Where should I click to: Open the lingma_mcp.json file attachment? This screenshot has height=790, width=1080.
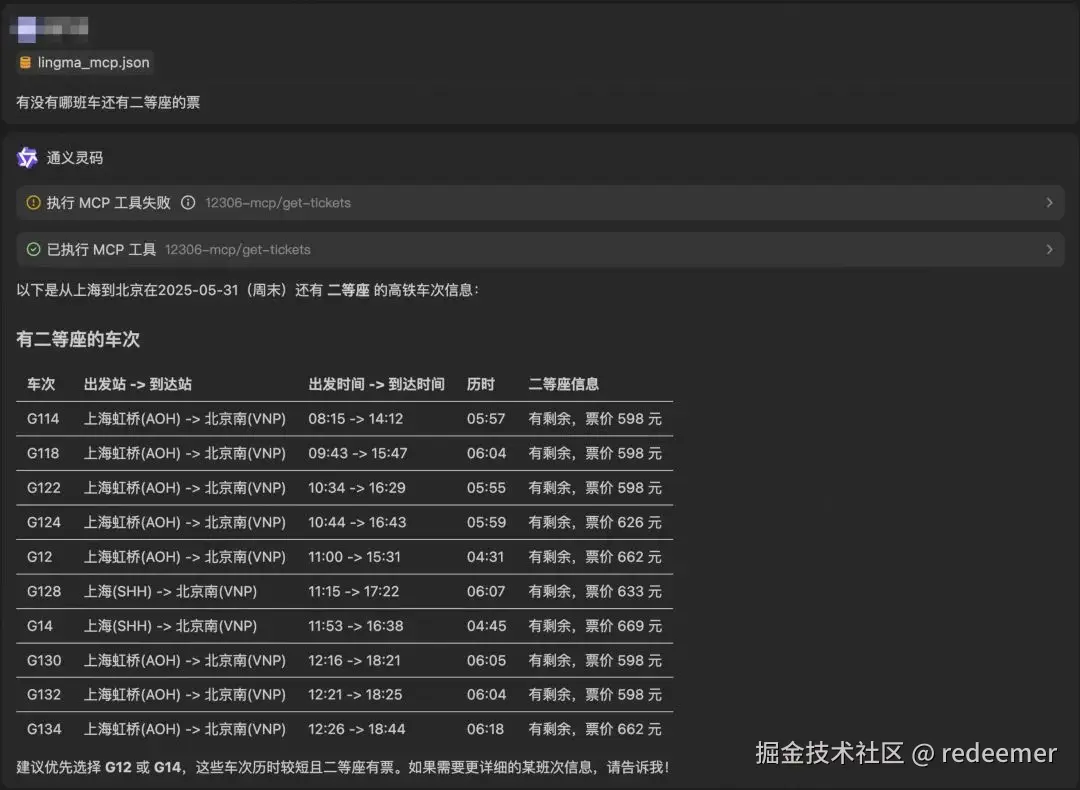click(85, 63)
